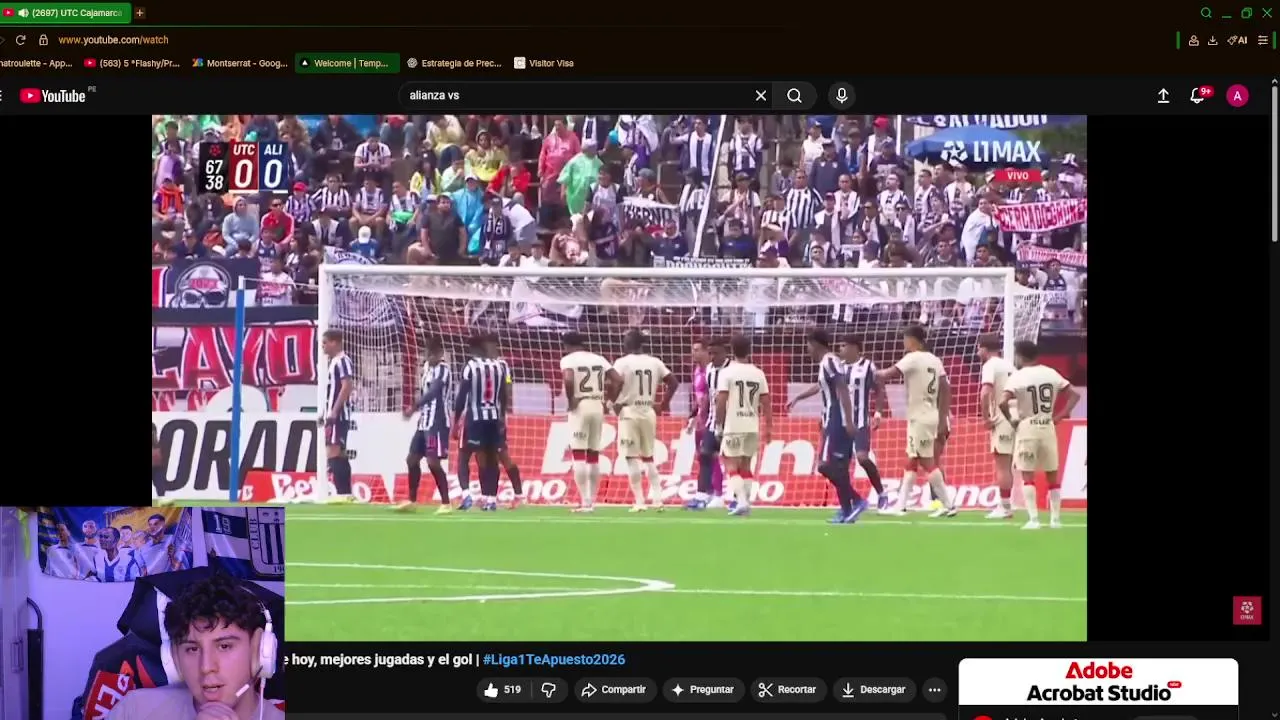Clip the video with Recortar button
Viewport: 1280px width, 720px height.
click(787, 690)
